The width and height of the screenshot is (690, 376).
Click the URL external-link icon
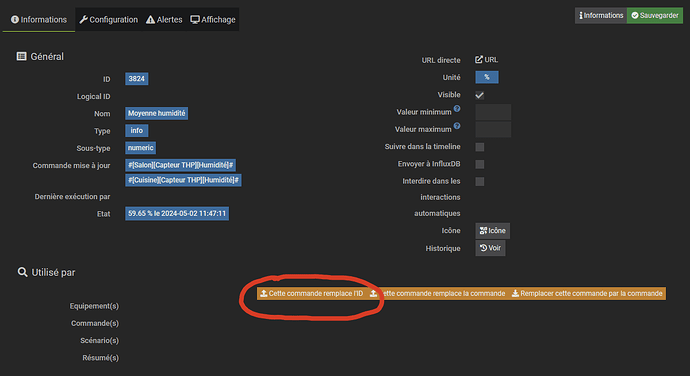(479, 59)
